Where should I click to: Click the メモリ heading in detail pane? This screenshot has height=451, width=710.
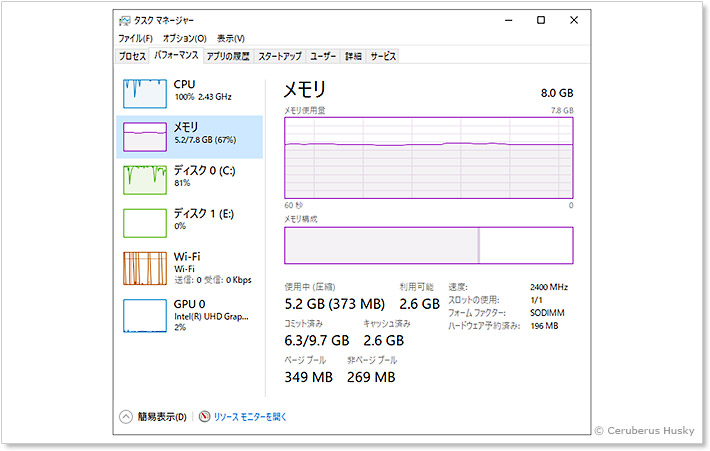305,89
